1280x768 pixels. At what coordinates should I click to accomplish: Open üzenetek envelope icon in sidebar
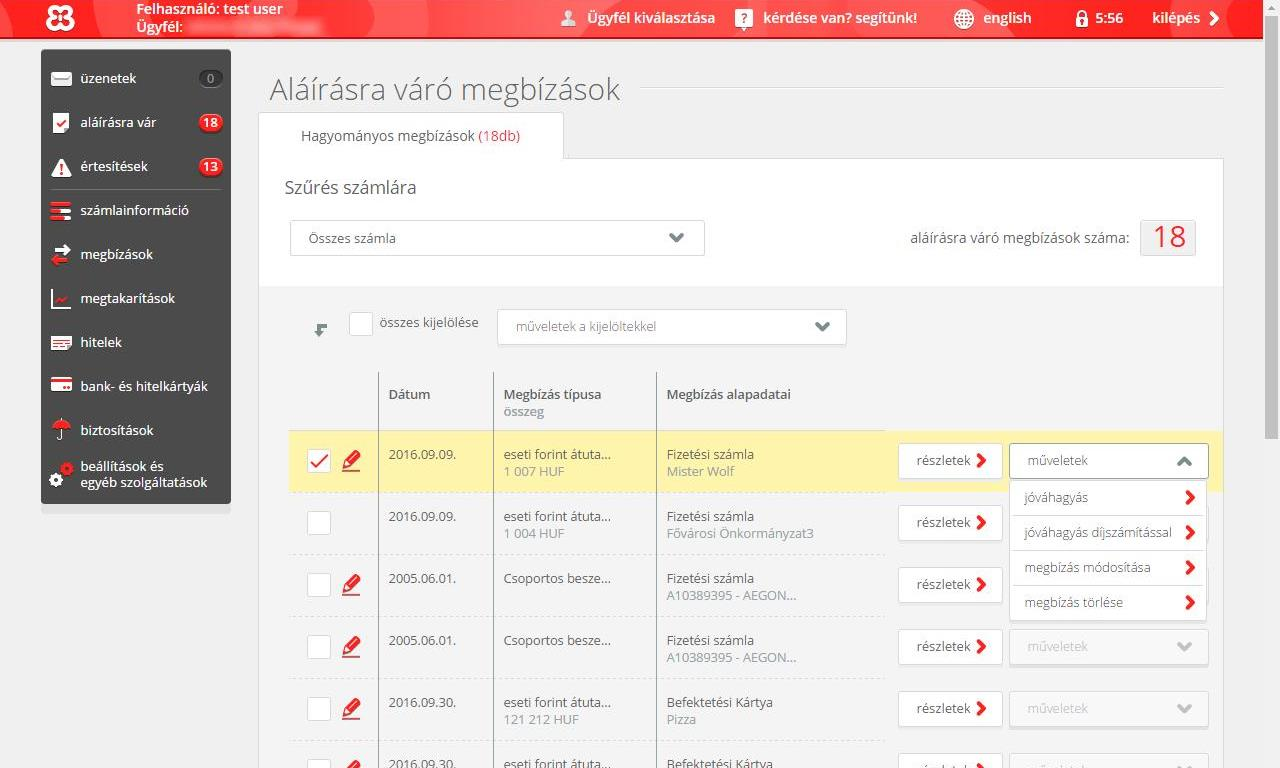click(61, 78)
